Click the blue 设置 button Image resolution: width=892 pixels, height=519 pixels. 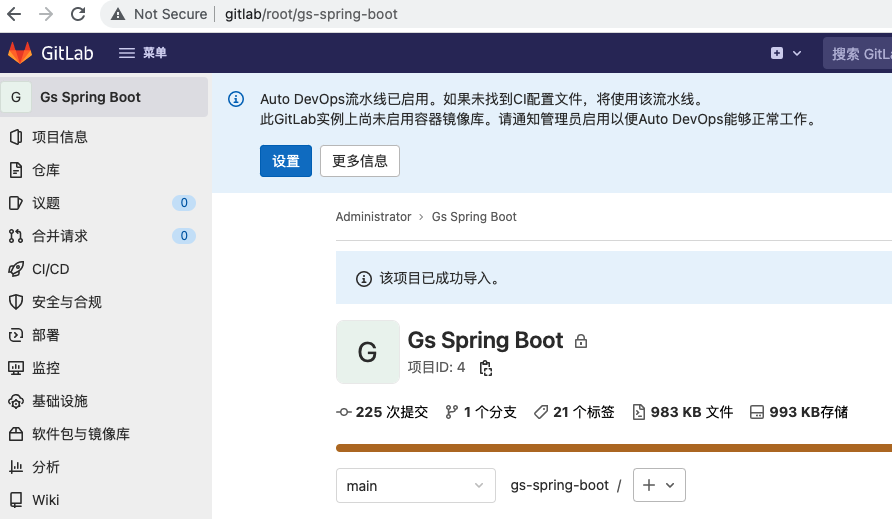pos(286,161)
